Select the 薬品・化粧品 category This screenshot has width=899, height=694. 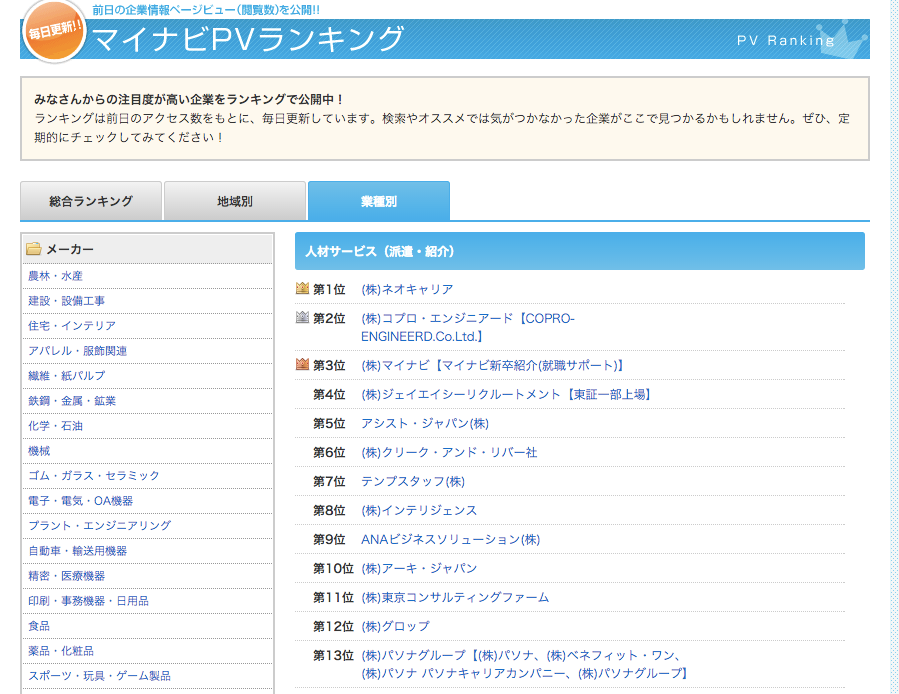pyautogui.click(x=61, y=651)
